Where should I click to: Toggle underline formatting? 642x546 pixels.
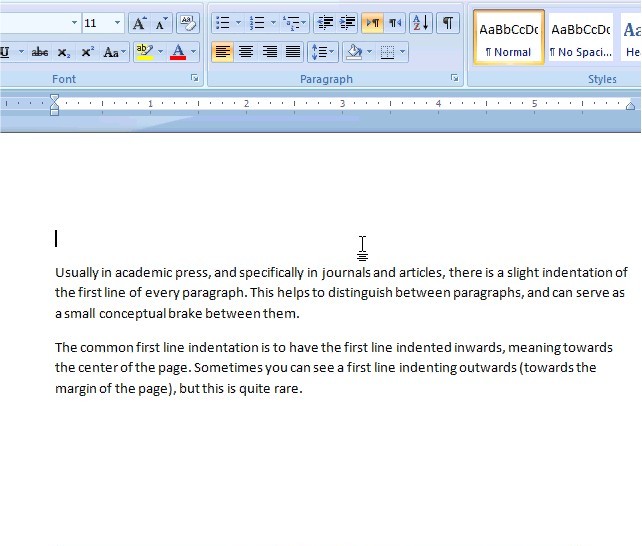(x=5, y=52)
